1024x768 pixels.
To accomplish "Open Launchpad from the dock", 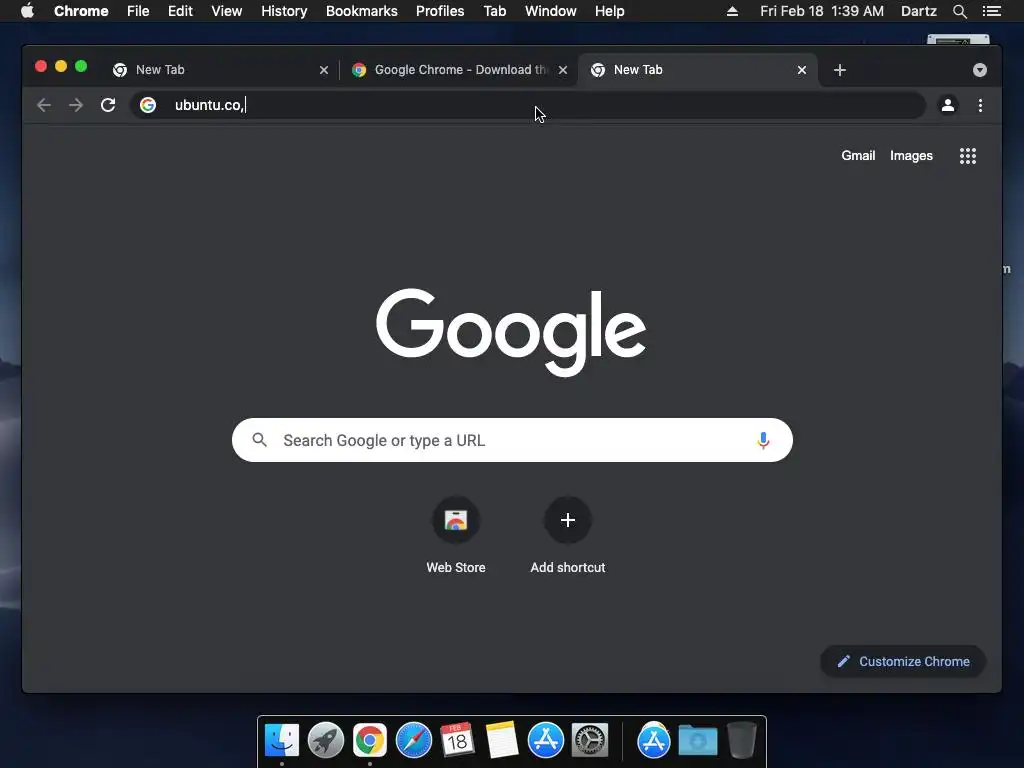I will pyautogui.click(x=326, y=741).
